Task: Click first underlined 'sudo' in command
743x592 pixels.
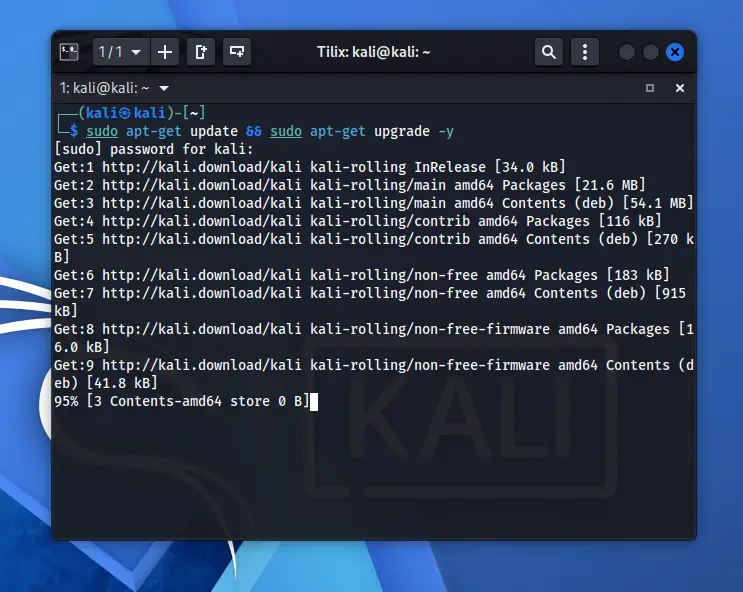Action: tap(102, 131)
